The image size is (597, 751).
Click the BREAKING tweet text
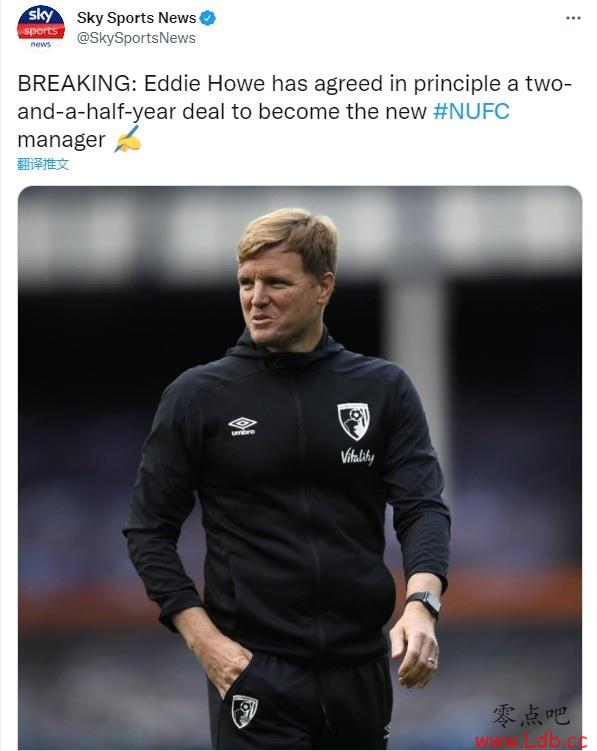(x=295, y=111)
